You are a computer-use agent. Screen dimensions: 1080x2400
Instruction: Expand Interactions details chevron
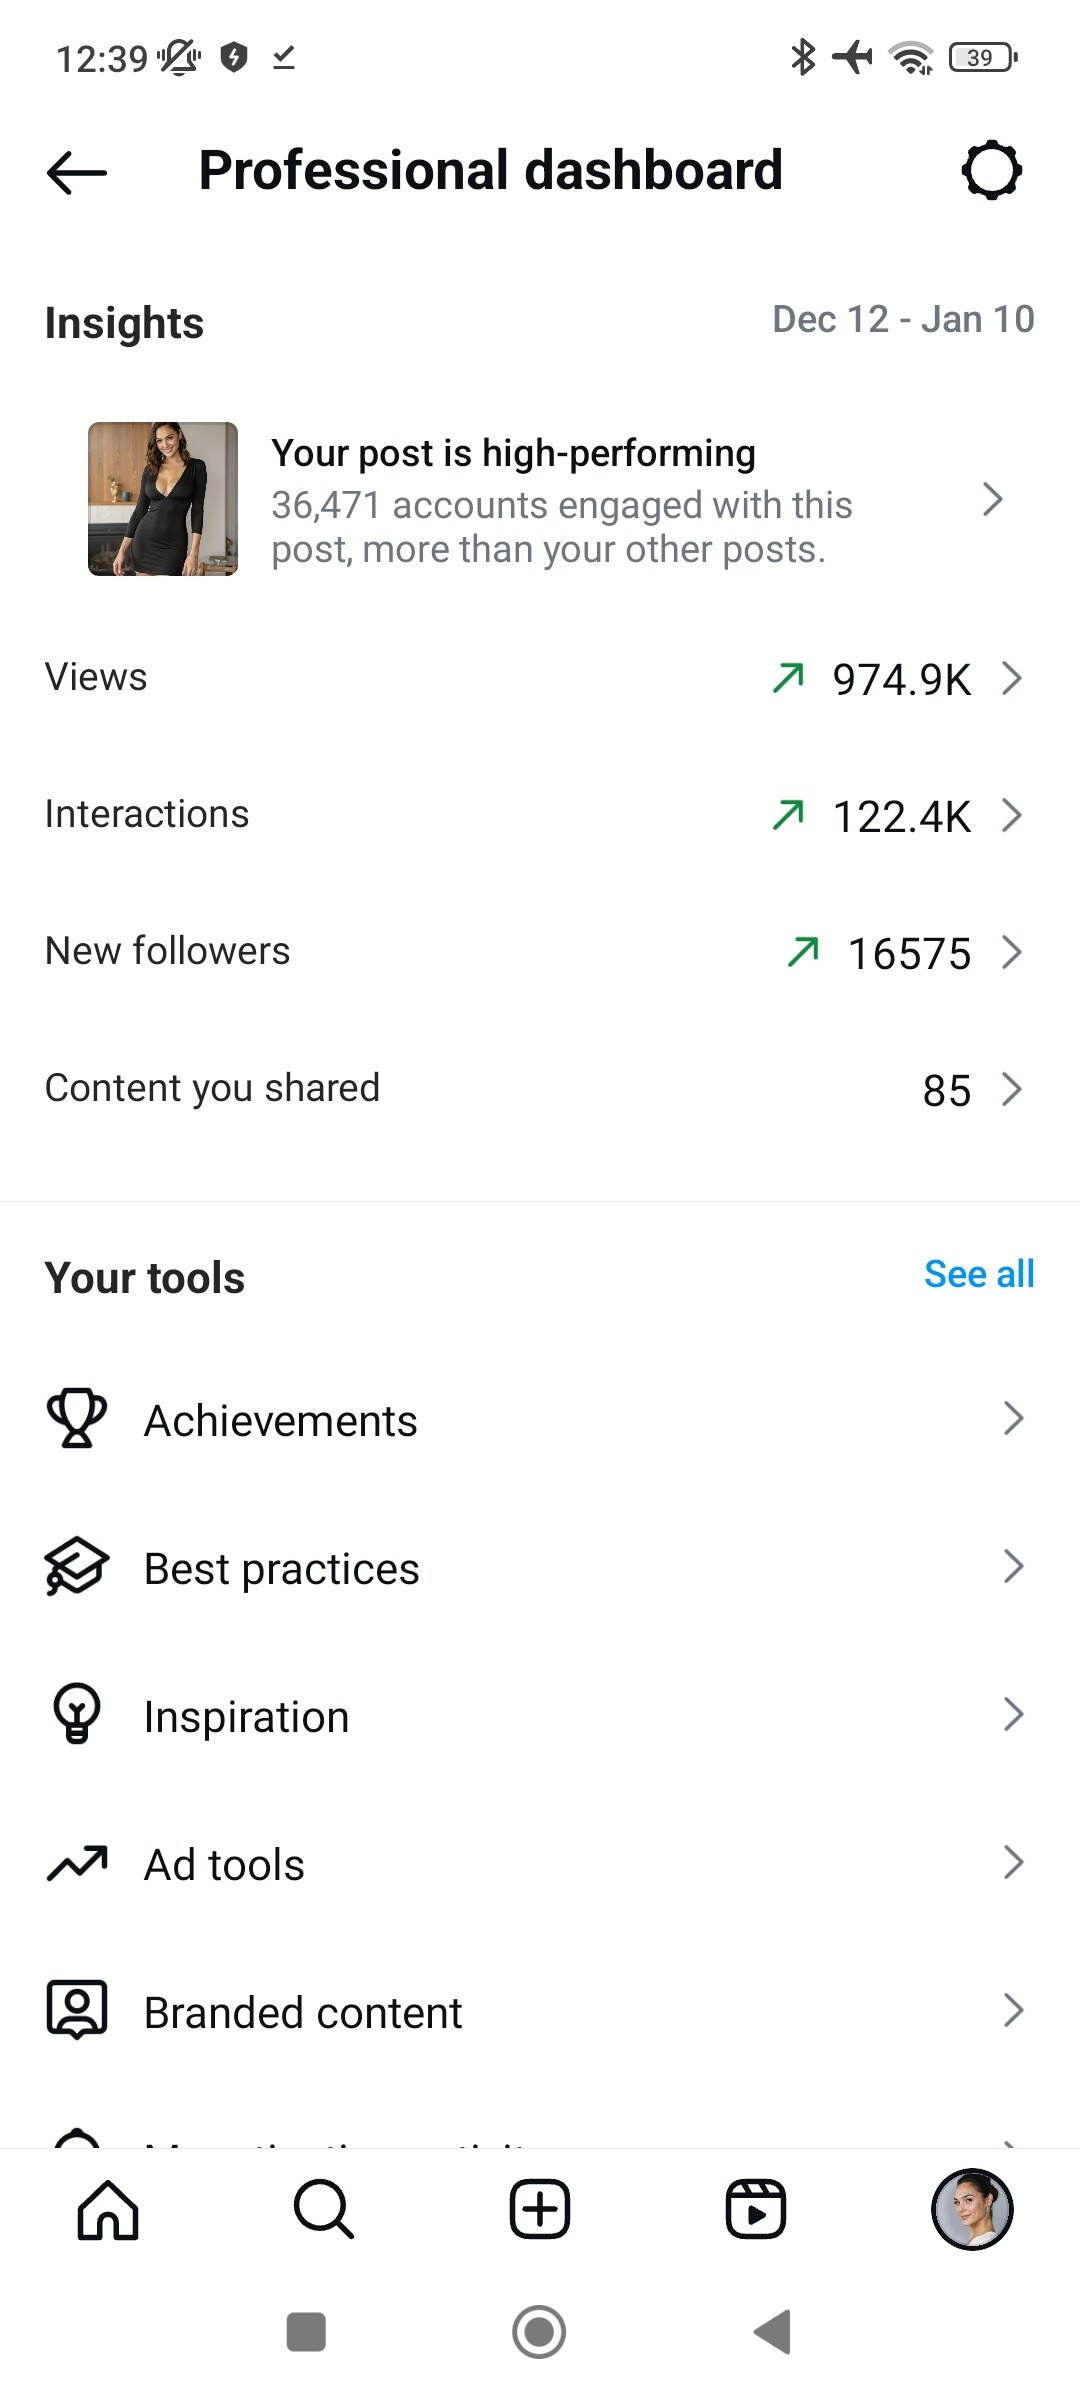1012,815
